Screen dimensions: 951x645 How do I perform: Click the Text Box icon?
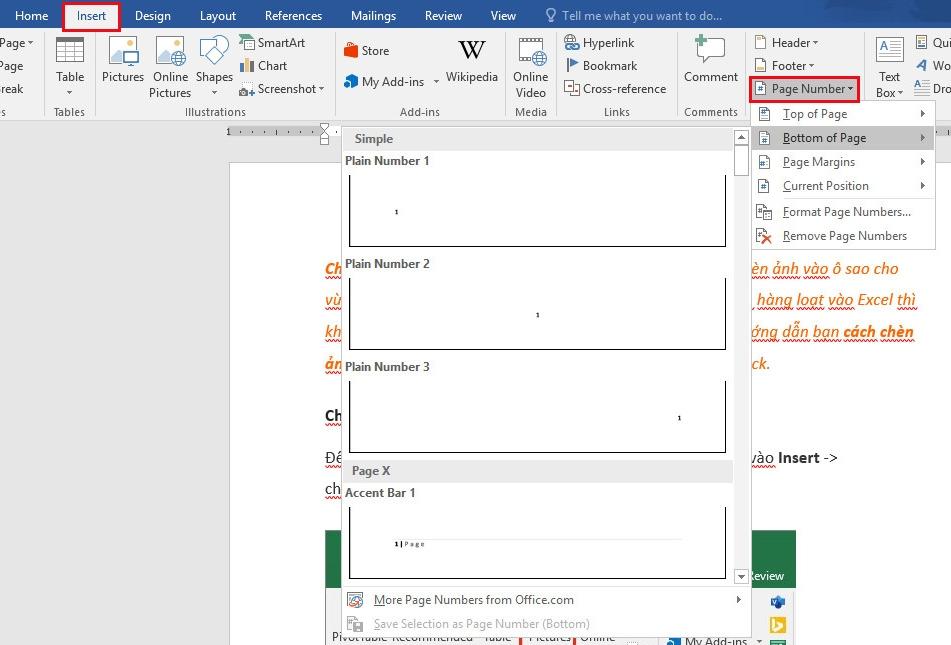click(x=890, y=50)
